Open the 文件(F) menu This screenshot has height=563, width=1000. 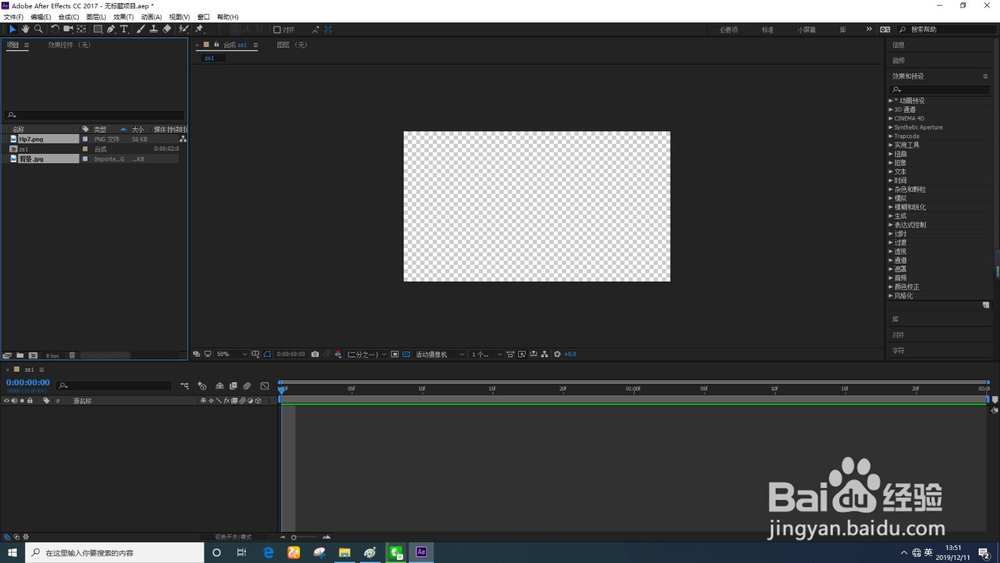(13, 17)
